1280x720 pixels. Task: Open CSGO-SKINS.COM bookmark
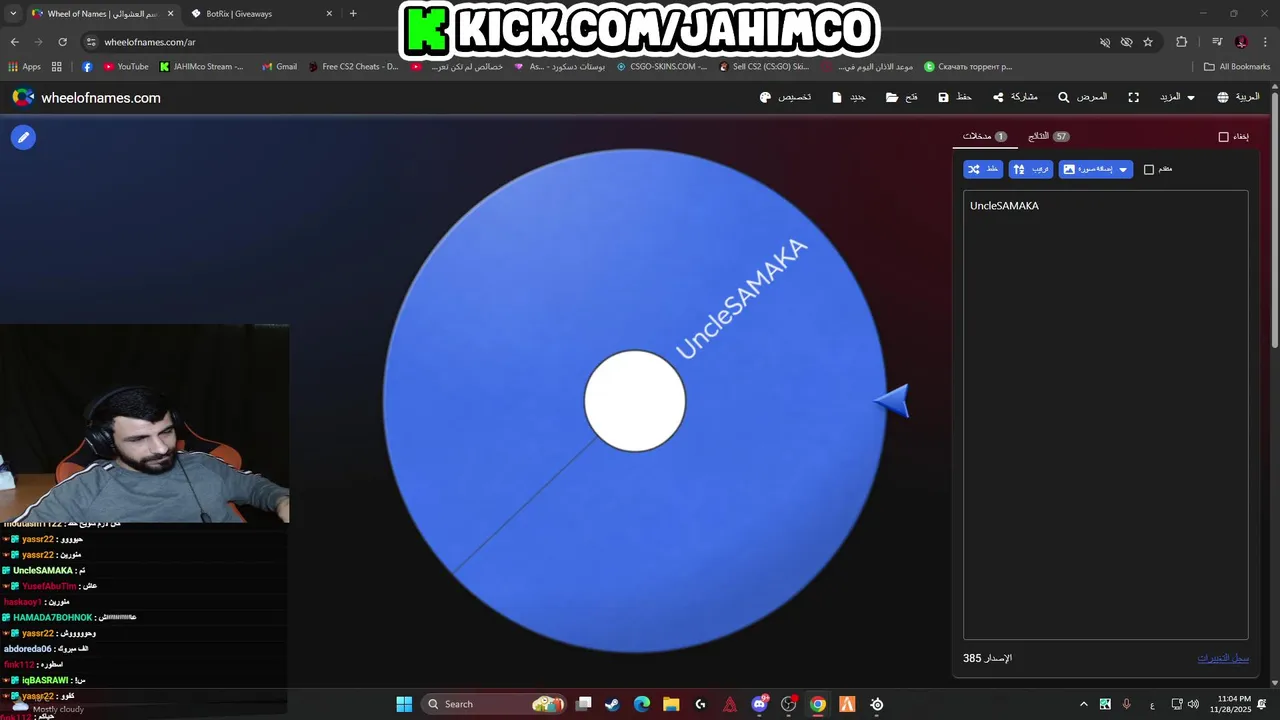coord(661,67)
